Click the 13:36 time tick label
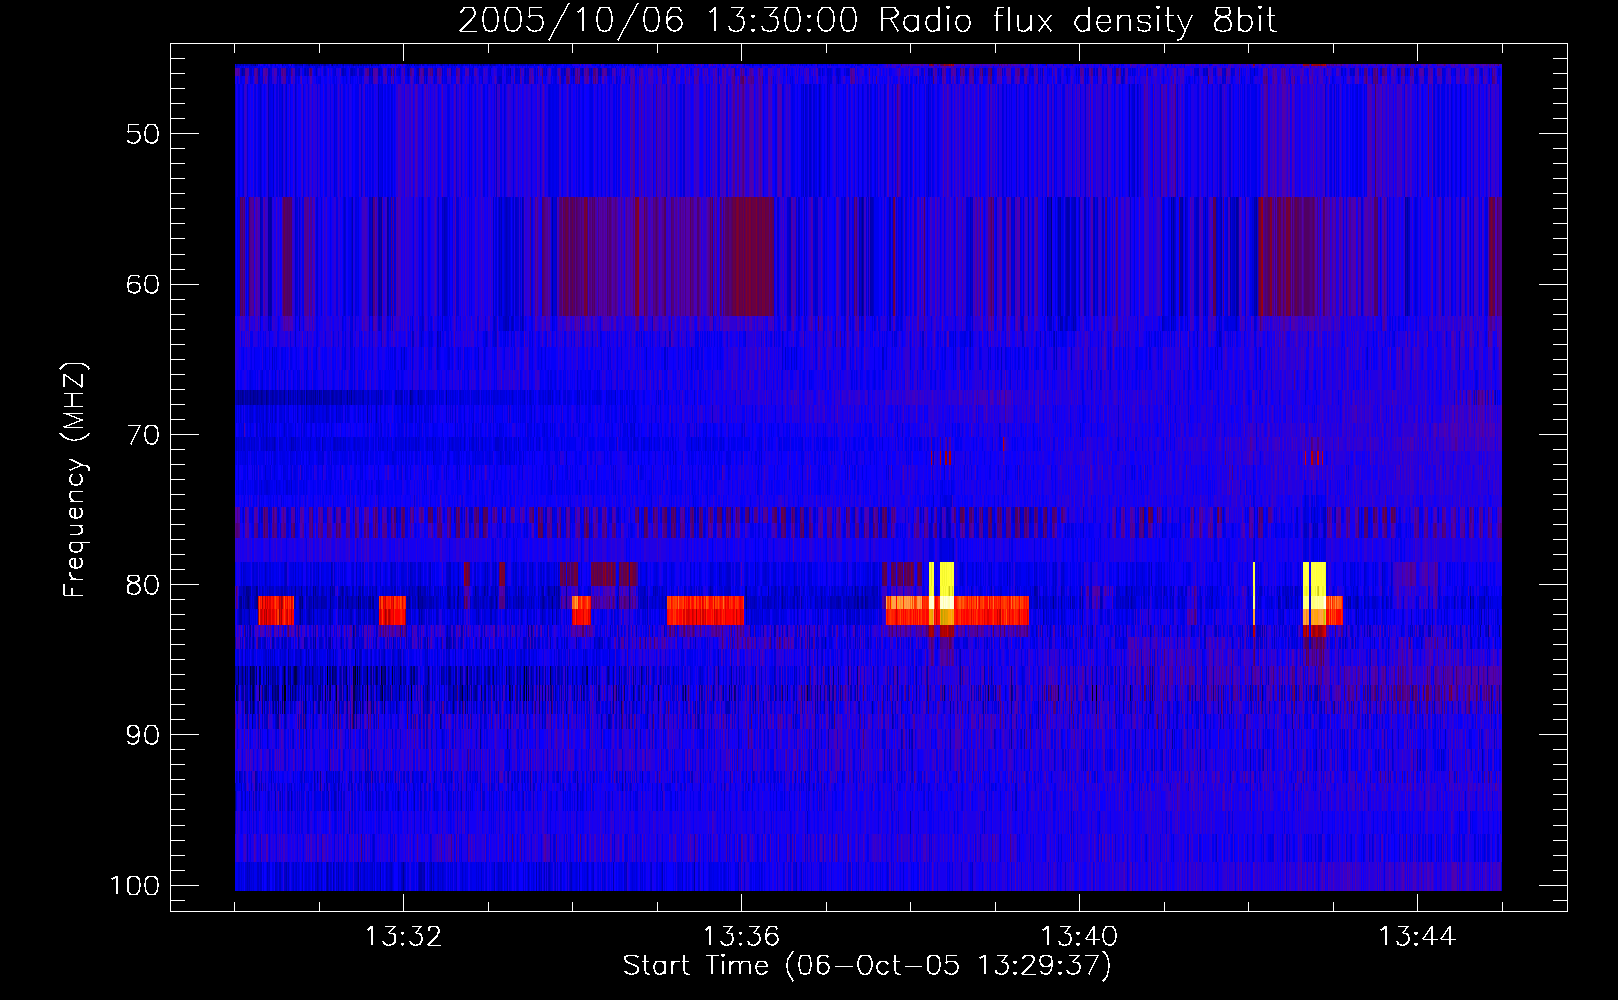The height and width of the screenshot is (1000, 1618). (x=741, y=937)
